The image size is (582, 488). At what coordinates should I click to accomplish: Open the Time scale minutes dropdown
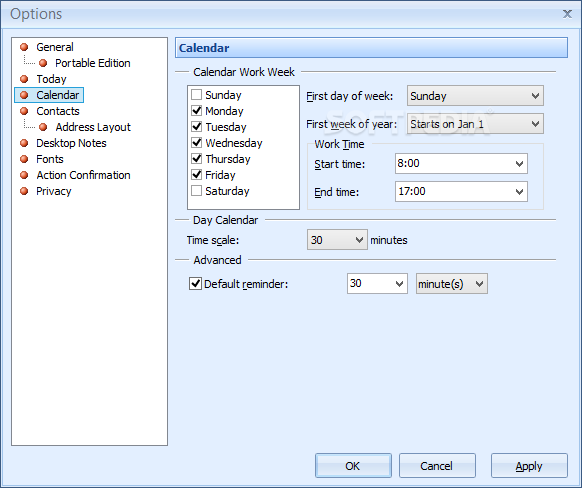point(337,240)
